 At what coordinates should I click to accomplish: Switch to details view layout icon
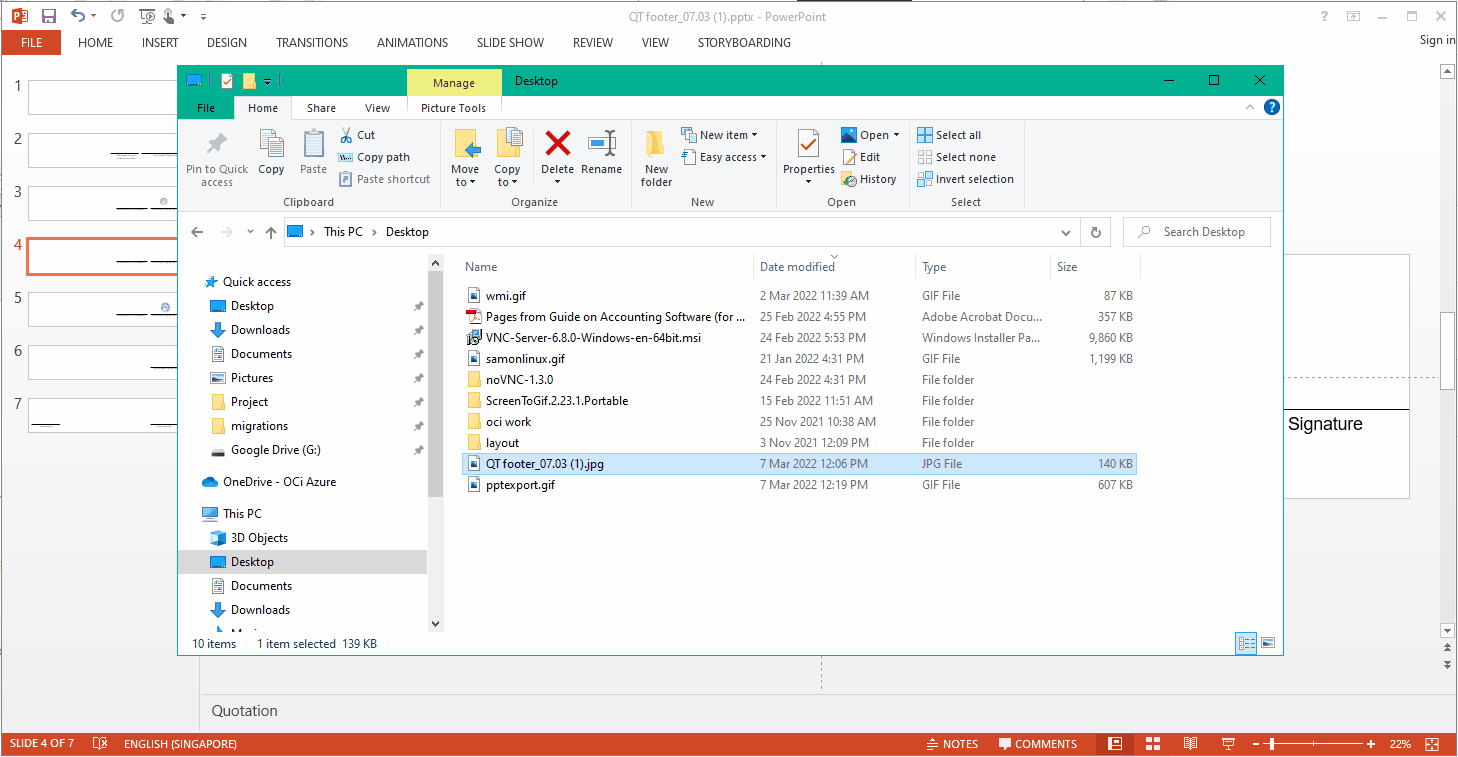(x=1246, y=643)
